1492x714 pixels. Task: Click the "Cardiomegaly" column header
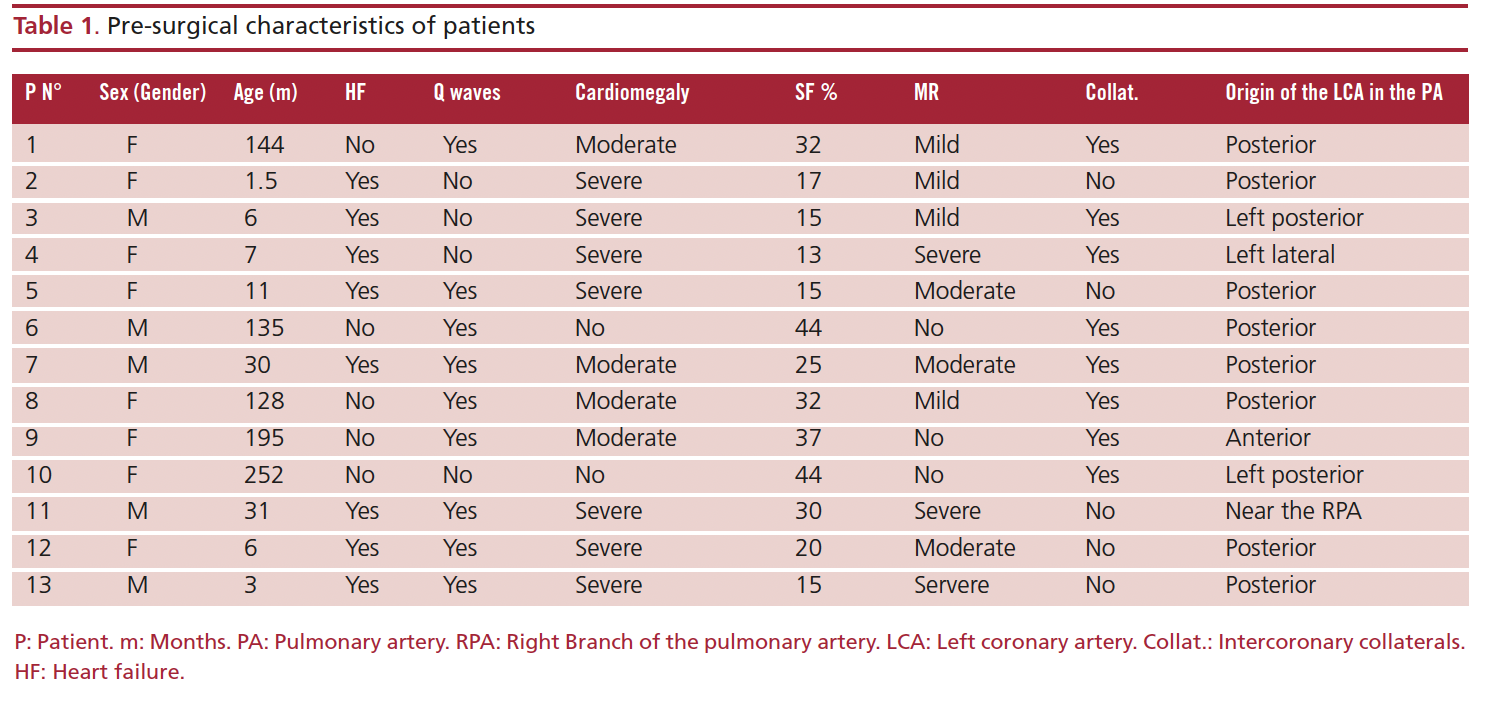632,93
